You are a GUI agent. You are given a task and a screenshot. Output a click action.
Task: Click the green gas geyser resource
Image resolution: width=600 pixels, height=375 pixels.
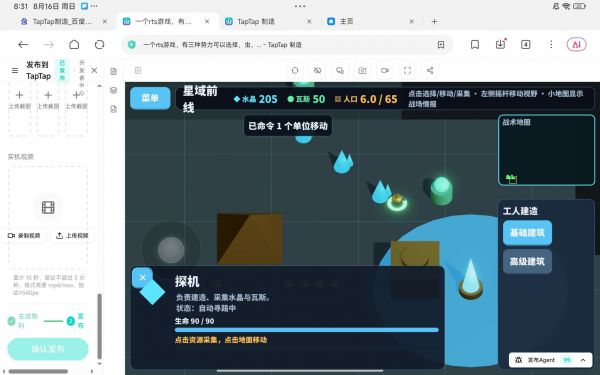441,191
